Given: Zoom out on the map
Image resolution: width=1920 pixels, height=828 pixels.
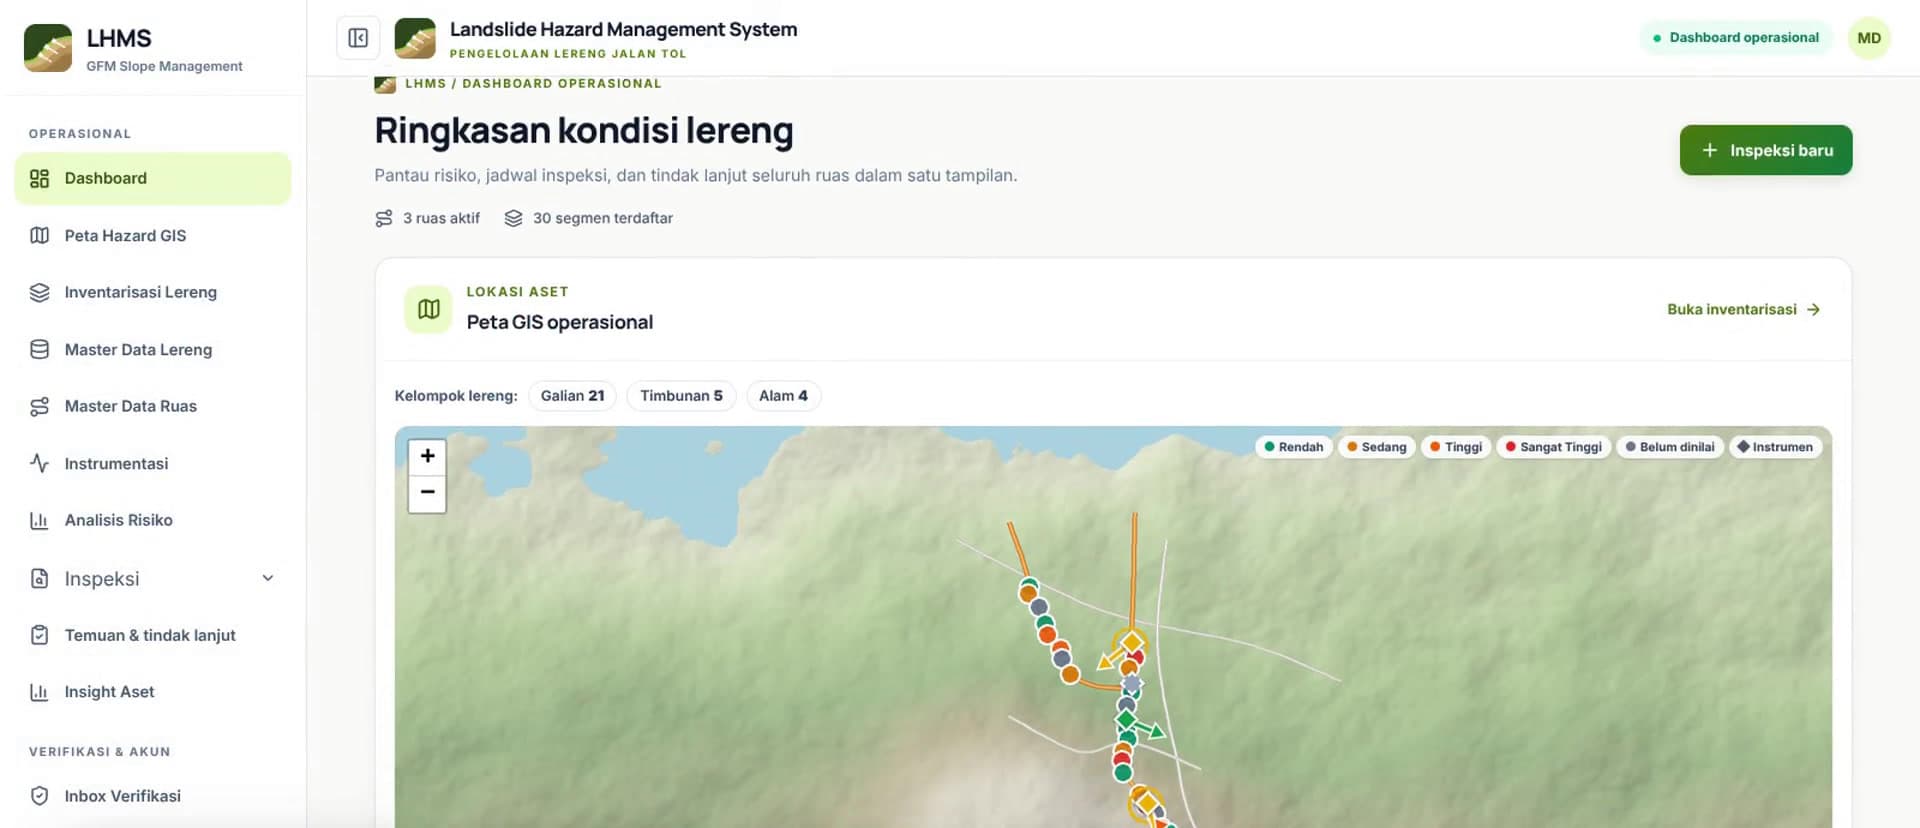Looking at the screenshot, I should (x=427, y=493).
